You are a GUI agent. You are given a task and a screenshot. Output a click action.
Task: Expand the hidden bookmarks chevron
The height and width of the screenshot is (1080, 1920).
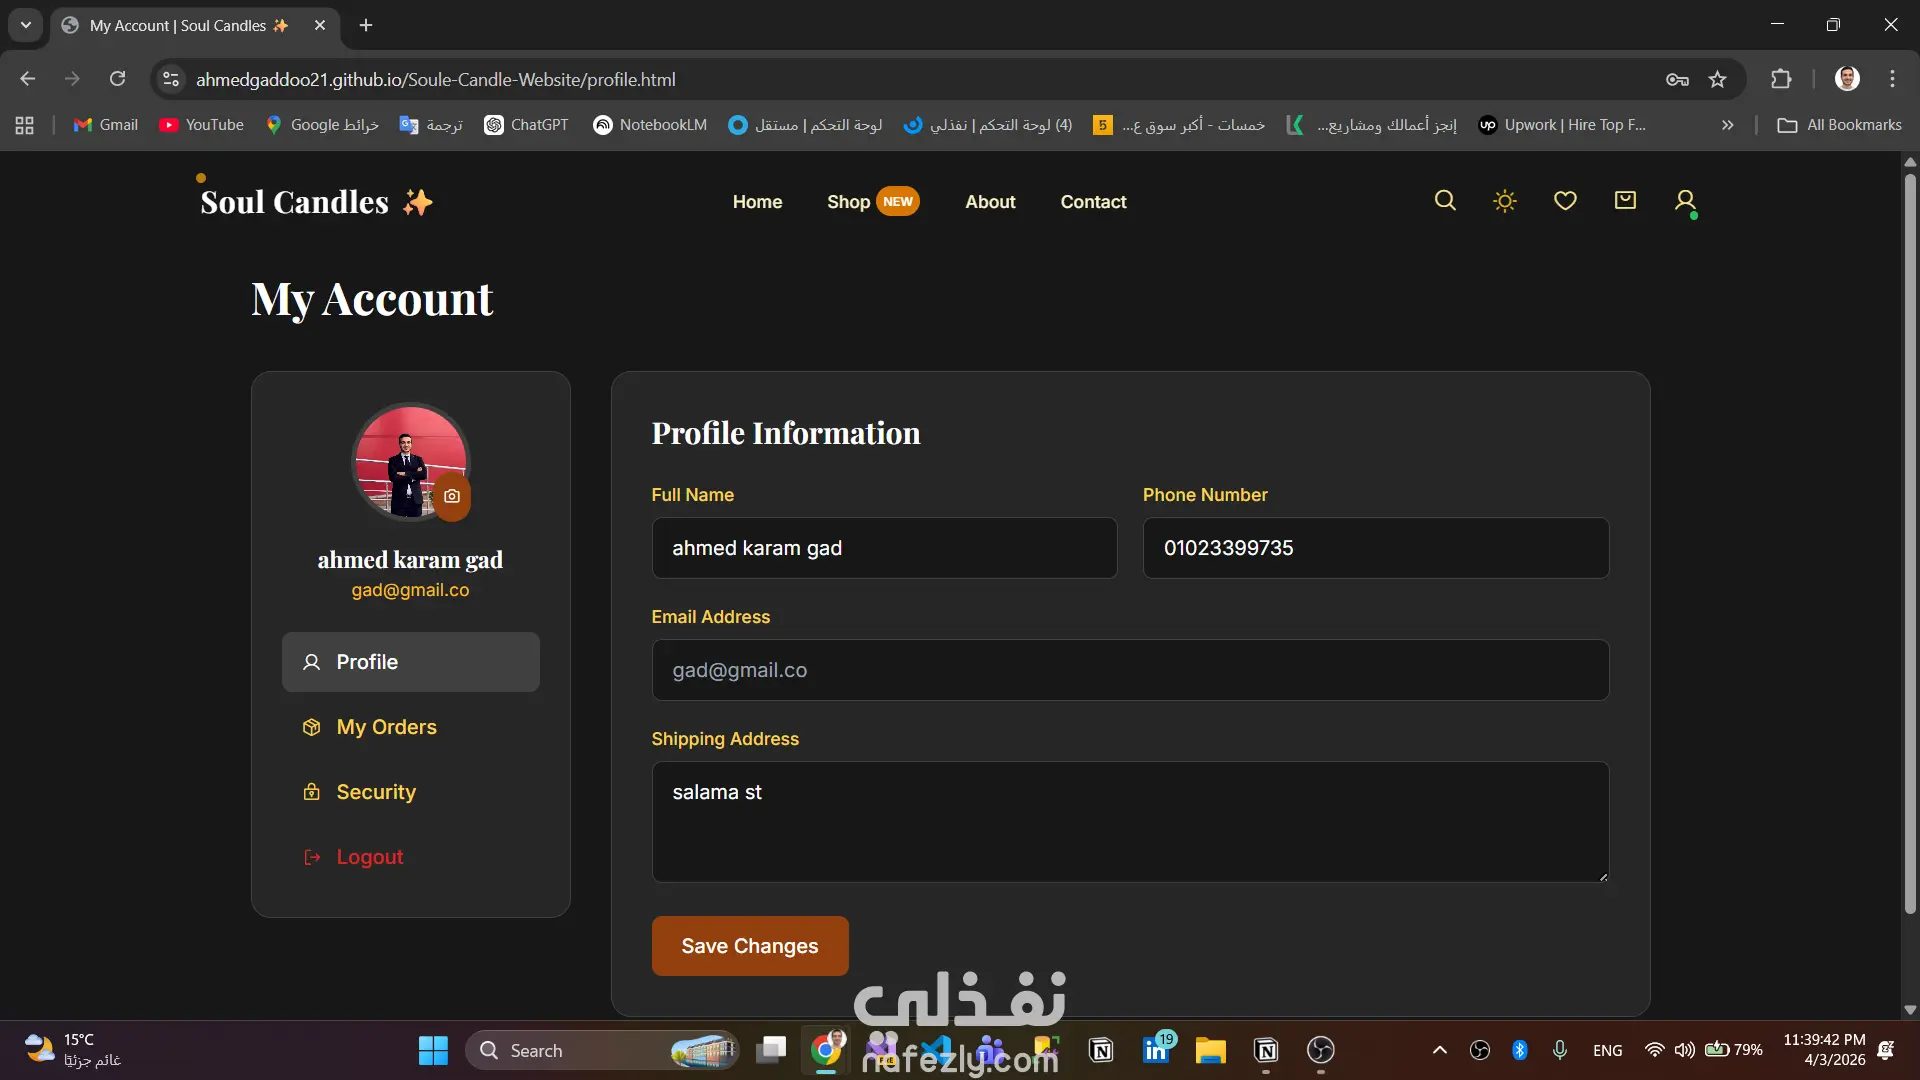point(1727,125)
